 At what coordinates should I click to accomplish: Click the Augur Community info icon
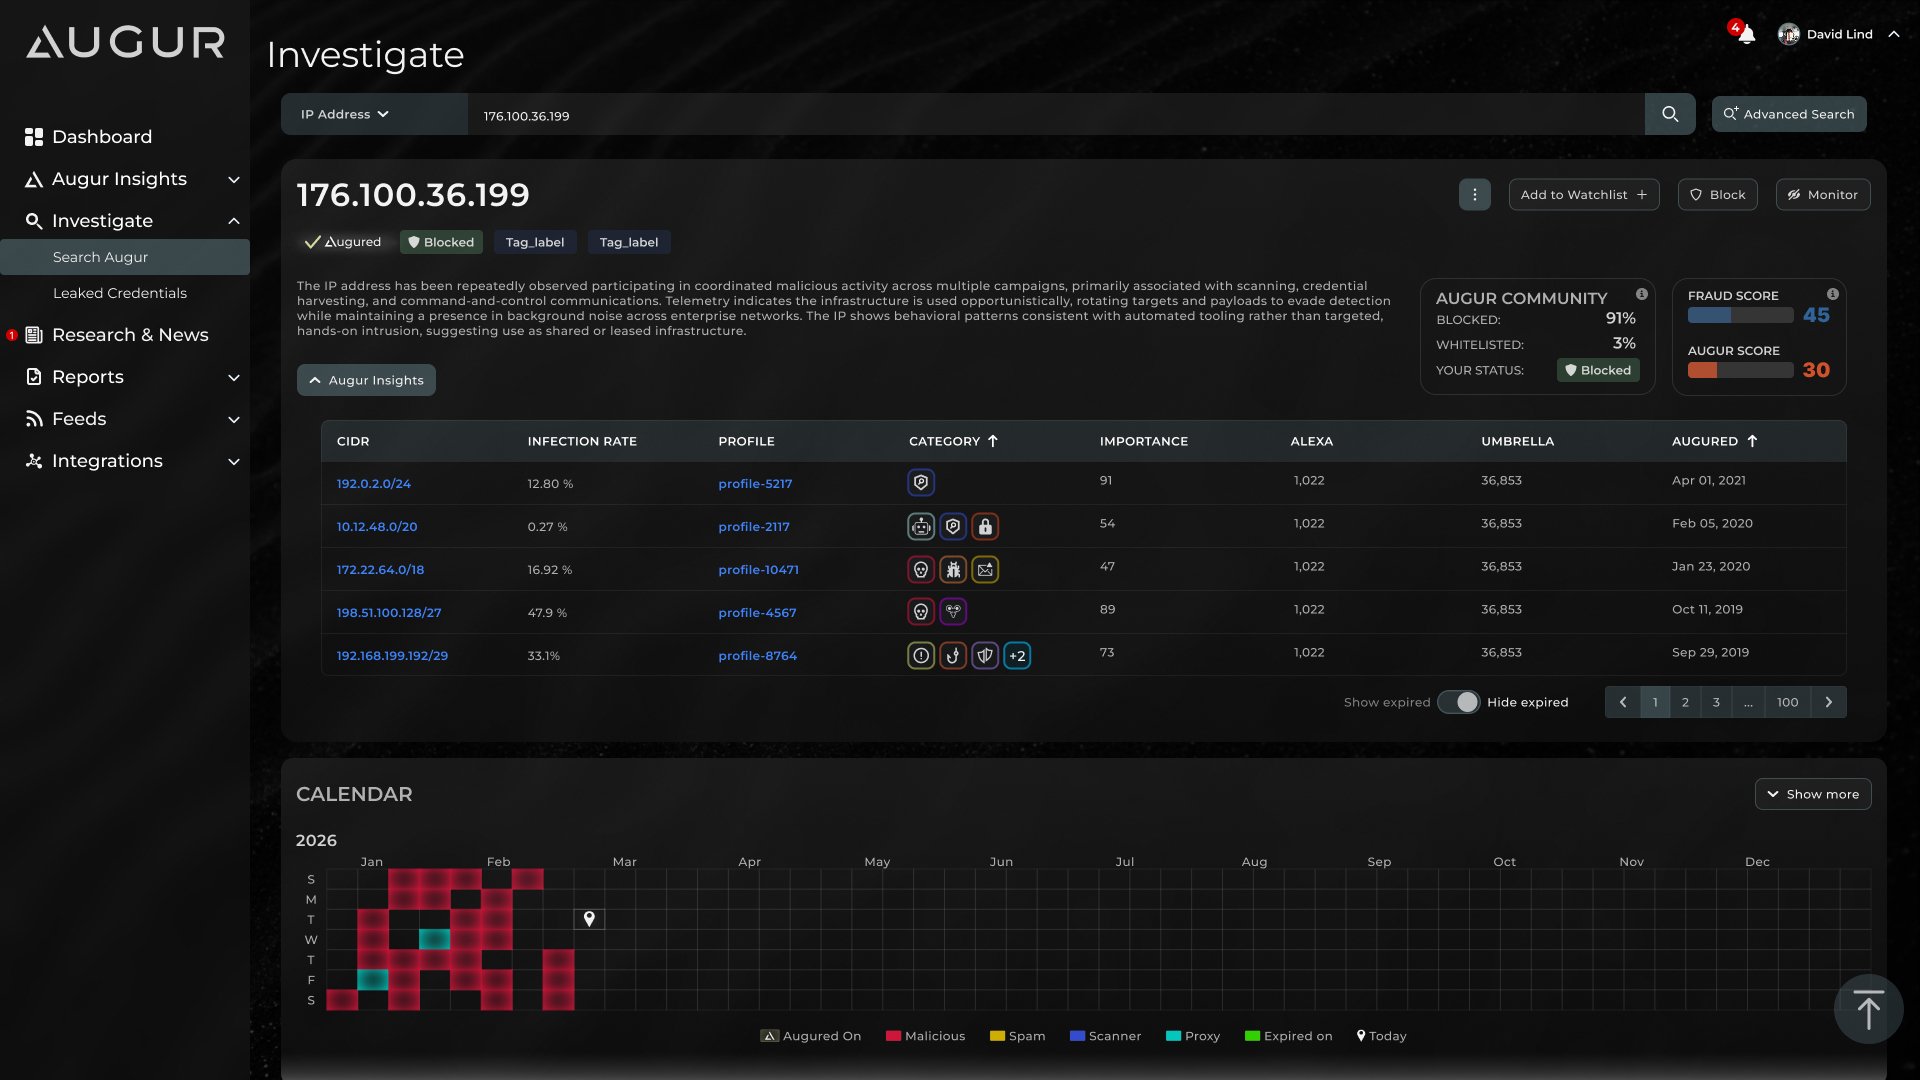(1641, 294)
